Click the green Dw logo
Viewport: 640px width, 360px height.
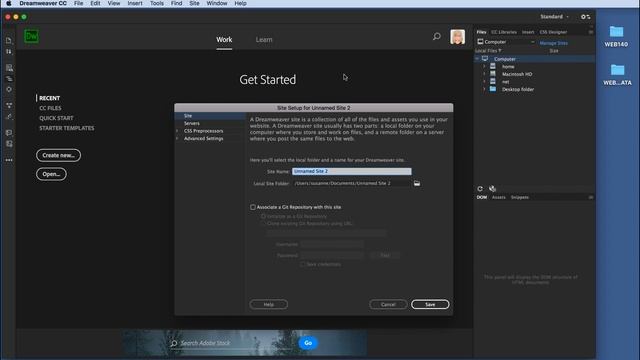pyautogui.click(x=31, y=36)
